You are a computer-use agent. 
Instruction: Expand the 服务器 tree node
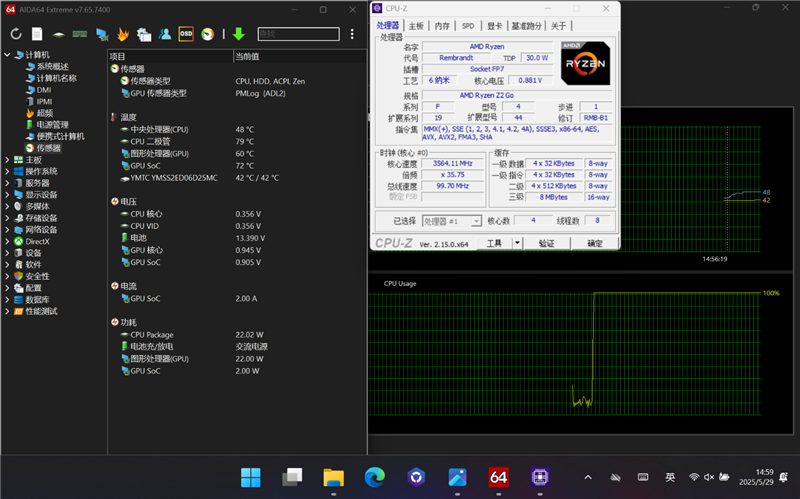coord(7,183)
